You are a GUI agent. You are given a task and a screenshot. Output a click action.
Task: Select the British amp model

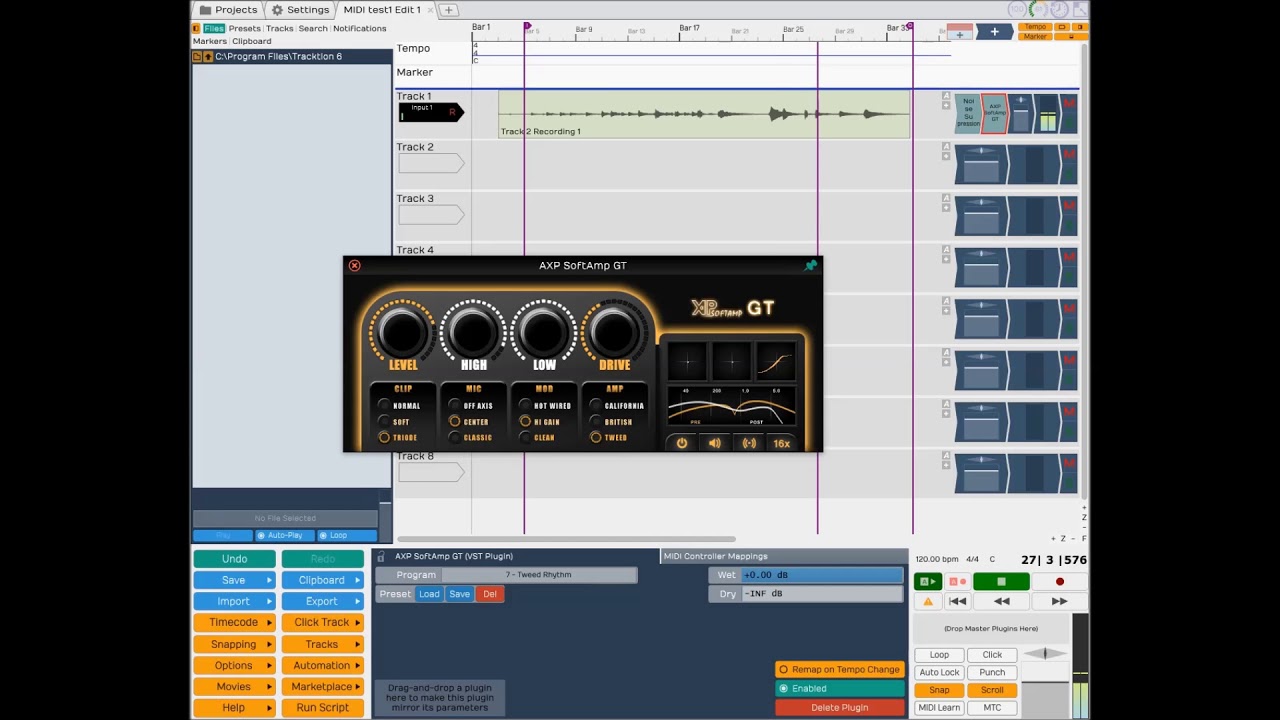(x=611, y=422)
